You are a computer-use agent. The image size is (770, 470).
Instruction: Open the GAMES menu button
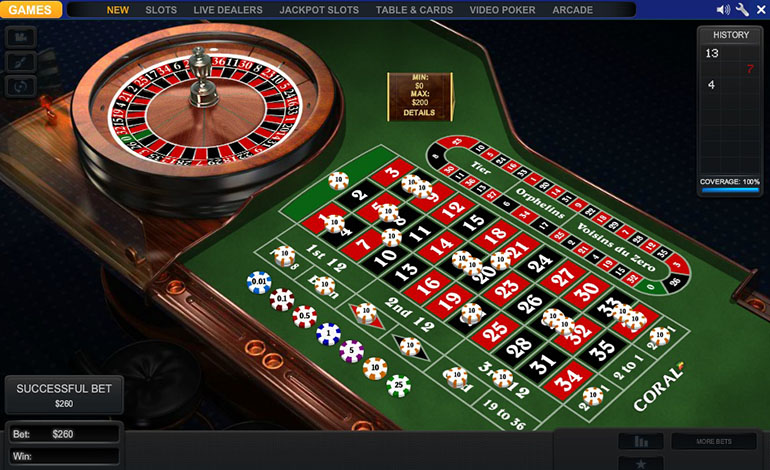coord(30,10)
